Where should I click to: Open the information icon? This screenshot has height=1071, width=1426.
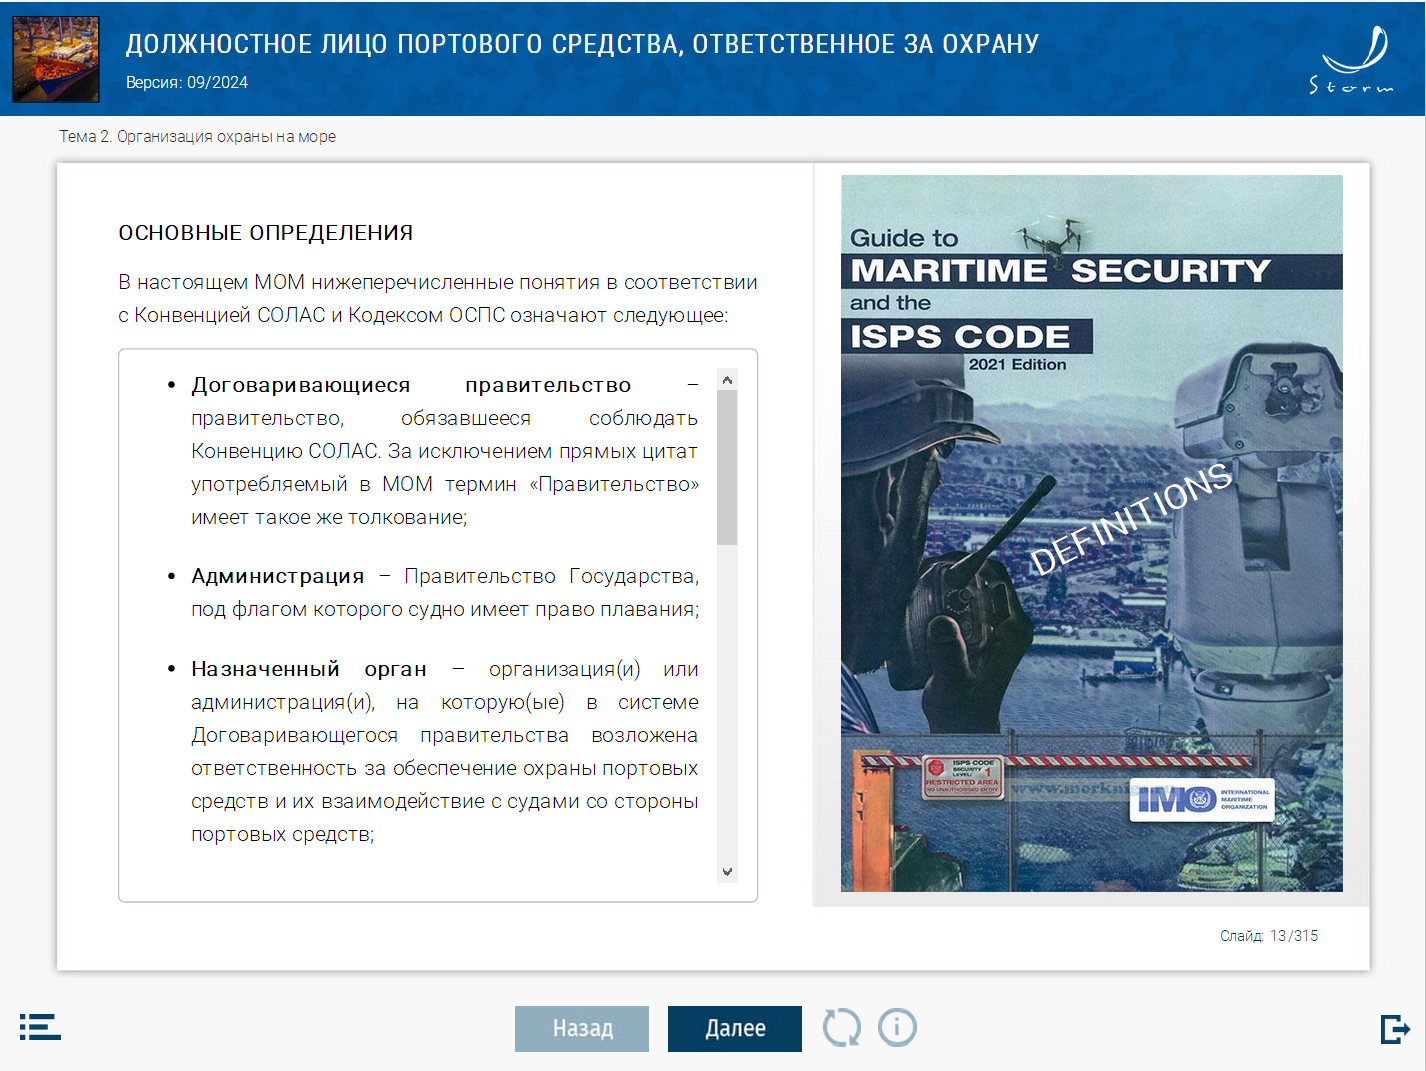(x=897, y=1027)
